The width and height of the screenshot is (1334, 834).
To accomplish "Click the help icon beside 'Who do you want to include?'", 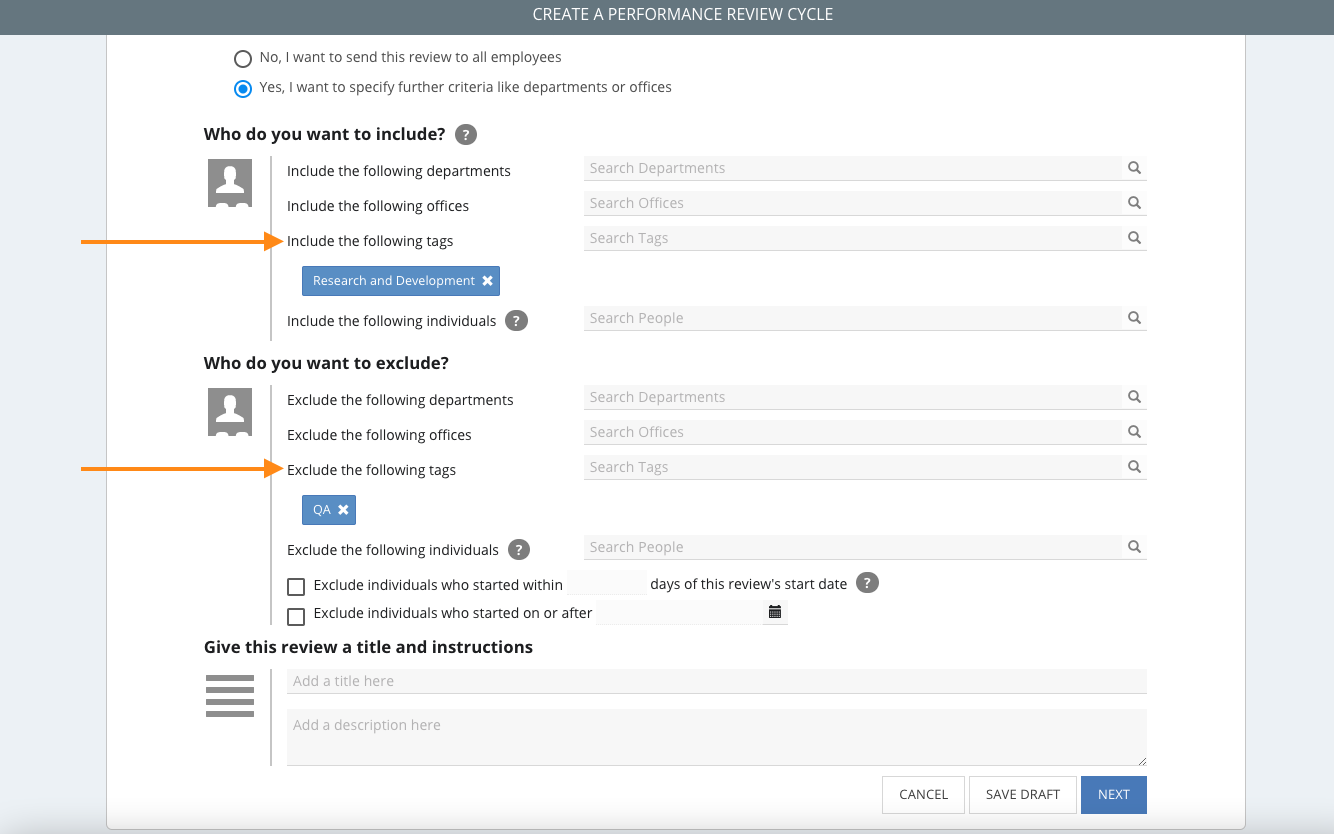I will 465,135.
